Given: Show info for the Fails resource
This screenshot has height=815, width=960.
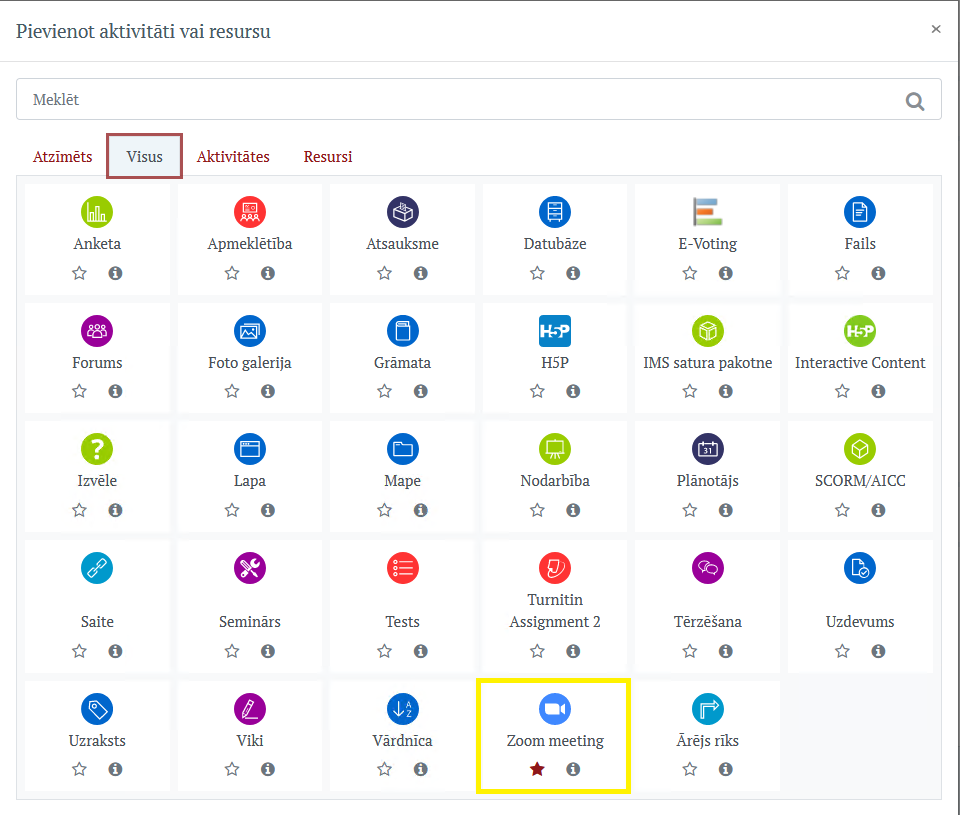Looking at the screenshot, I should coord(878,273).
